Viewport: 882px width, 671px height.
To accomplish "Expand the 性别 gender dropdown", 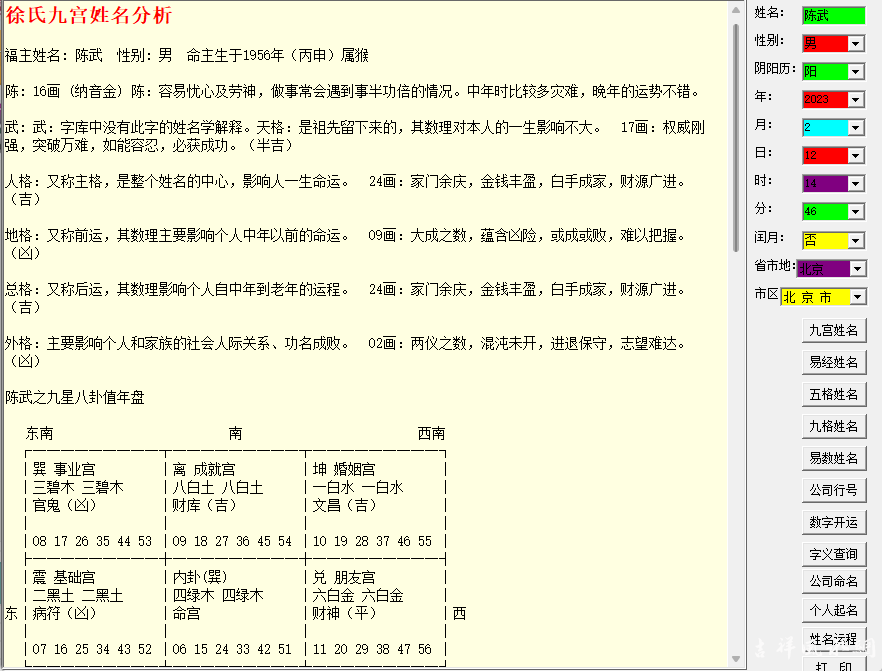I will tap(856, 44).
